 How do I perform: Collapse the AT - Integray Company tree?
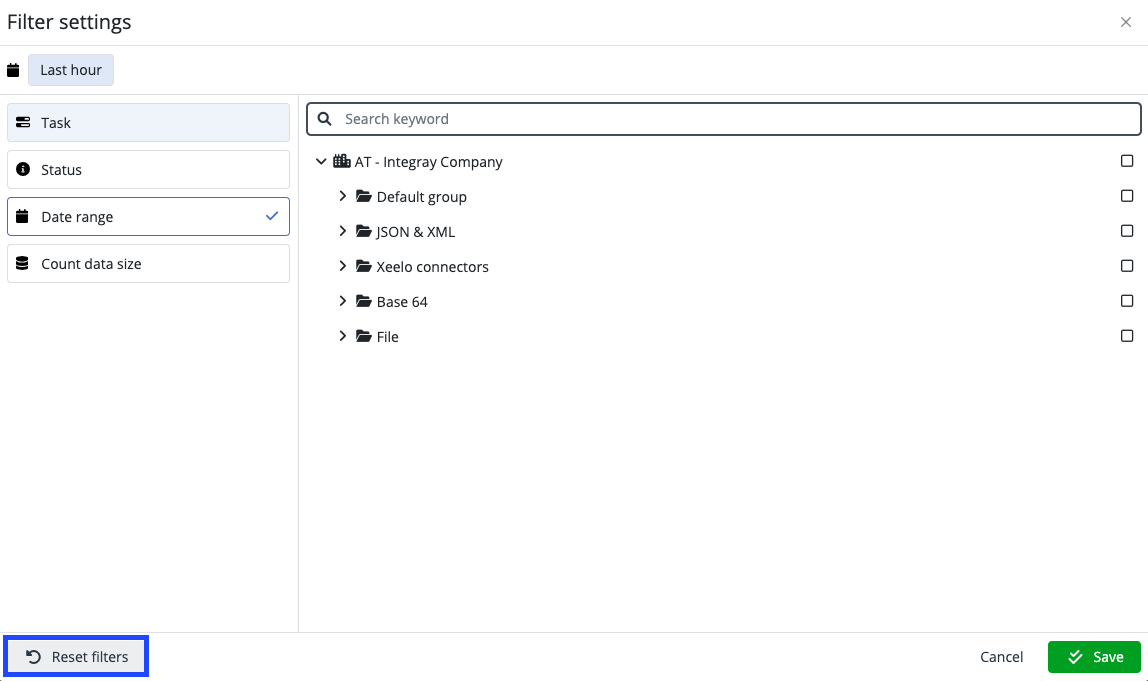pyautogui.click(x=321, y=161)
